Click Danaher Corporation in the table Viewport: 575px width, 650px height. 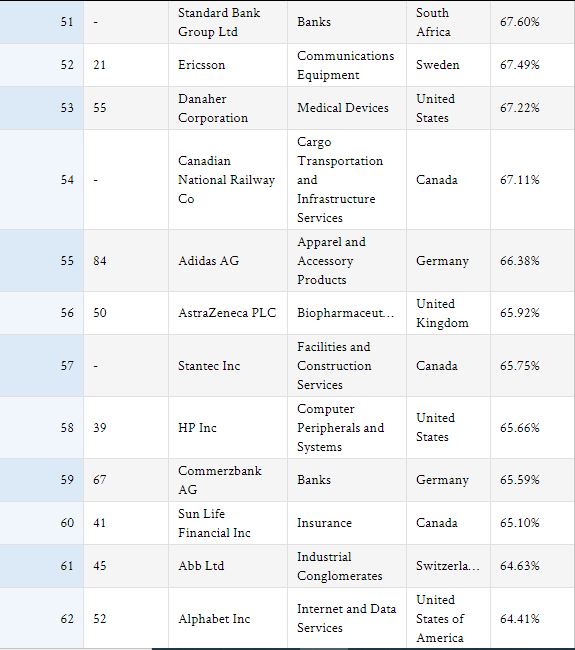click(x=228, y=108)
